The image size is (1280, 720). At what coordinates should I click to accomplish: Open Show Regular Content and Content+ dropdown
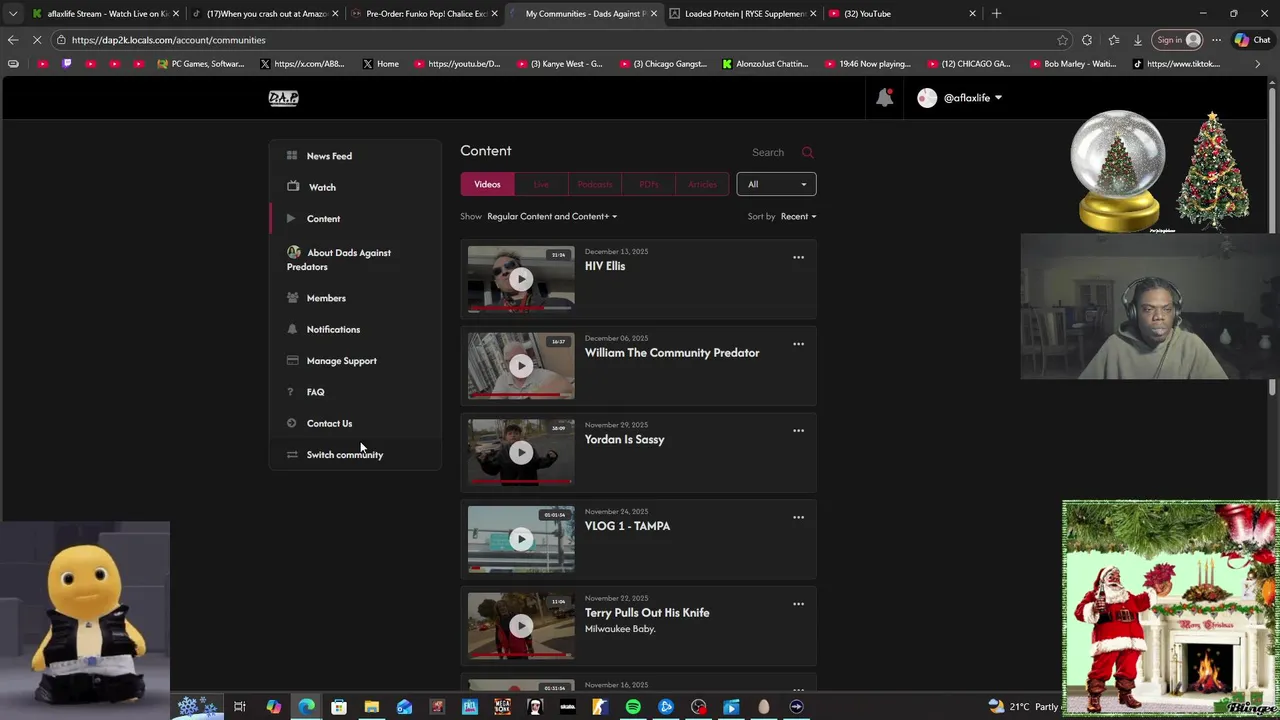[551, 216]
